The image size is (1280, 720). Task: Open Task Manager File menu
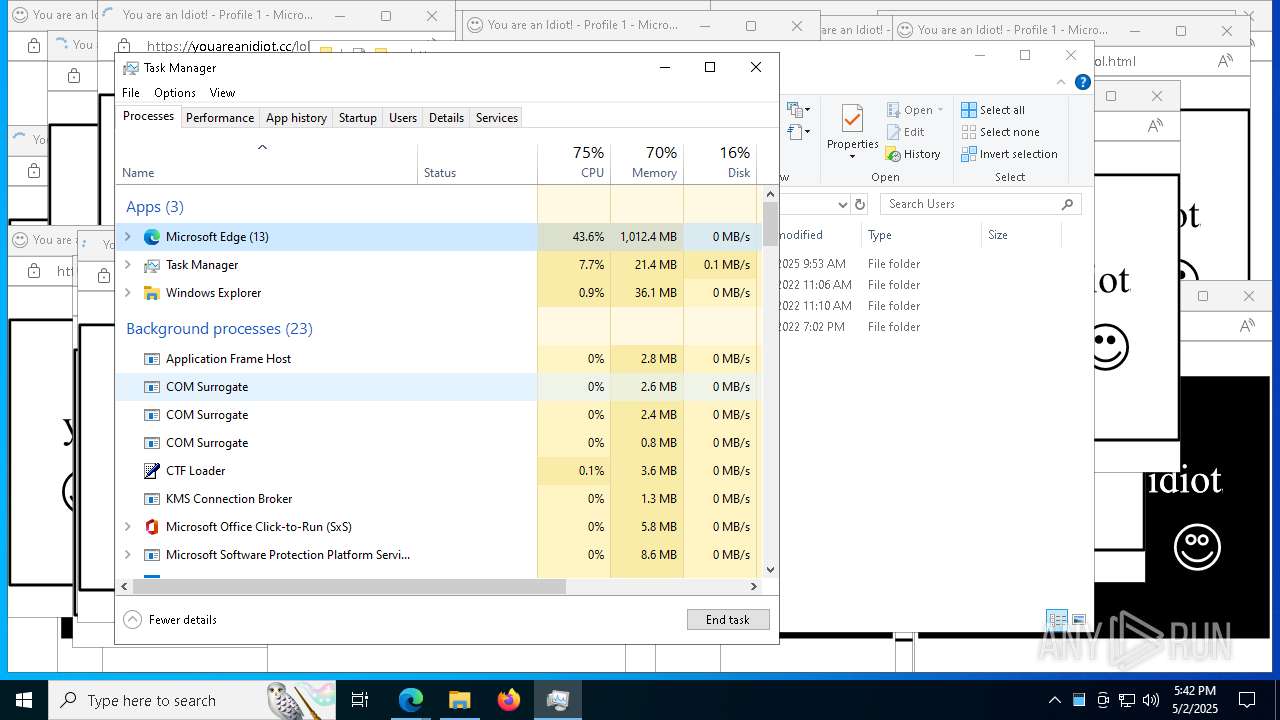[131, 93]
